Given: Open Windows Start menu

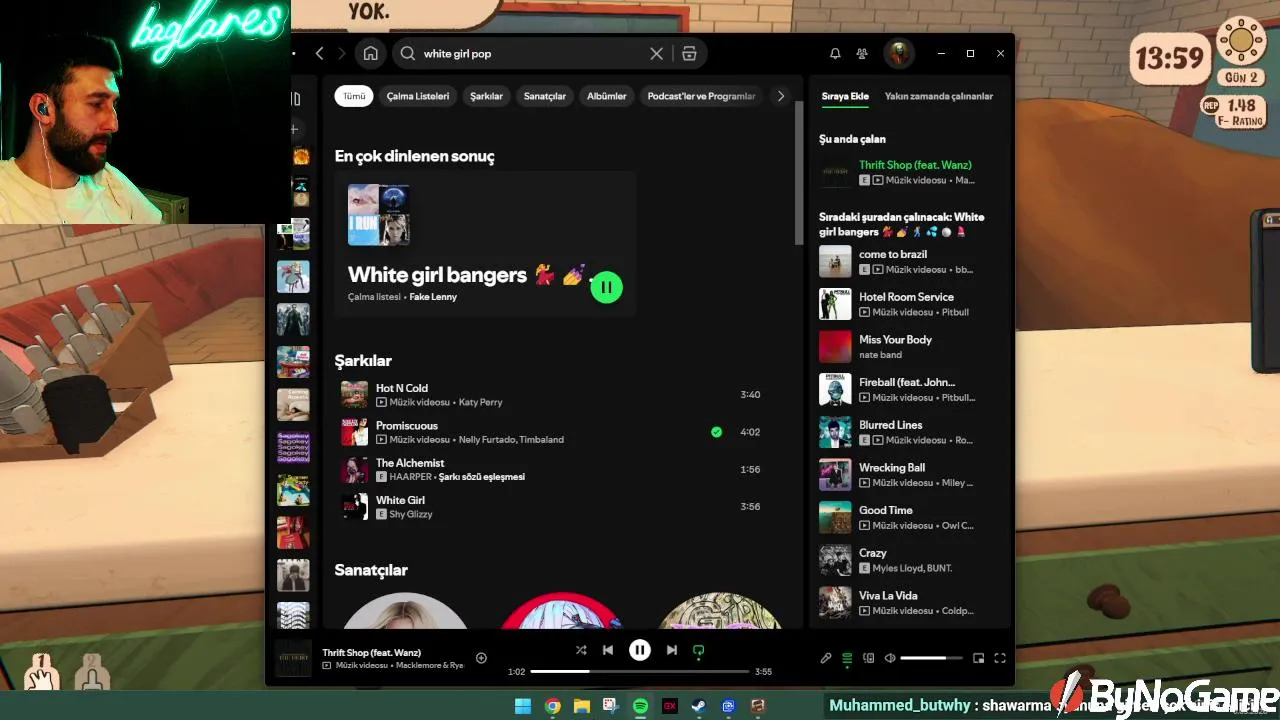Looking at the screenshot, I should click(522, 706).
